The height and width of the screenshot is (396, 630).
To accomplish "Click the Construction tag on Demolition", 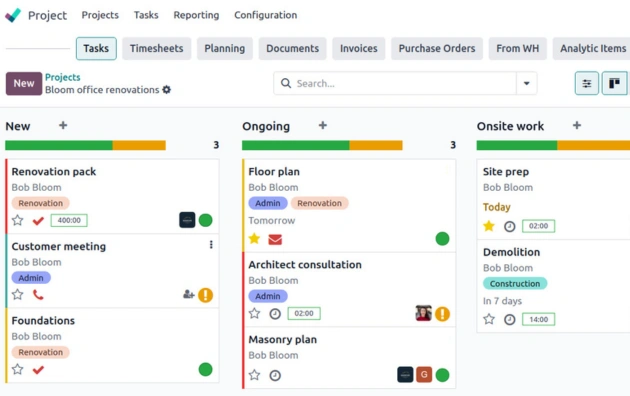I will pyautogui.click(x=515, y=284).
